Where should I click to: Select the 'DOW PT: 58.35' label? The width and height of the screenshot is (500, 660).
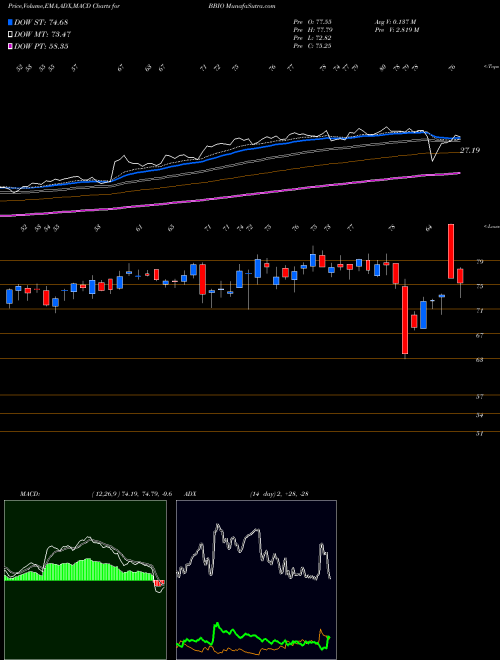41,46
